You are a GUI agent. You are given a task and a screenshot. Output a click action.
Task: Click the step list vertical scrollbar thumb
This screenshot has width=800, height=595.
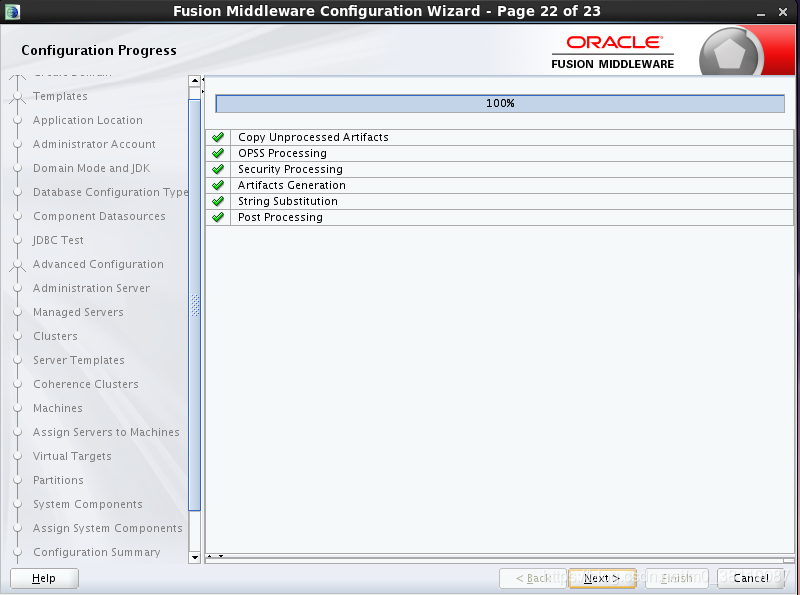pos(194,305)
